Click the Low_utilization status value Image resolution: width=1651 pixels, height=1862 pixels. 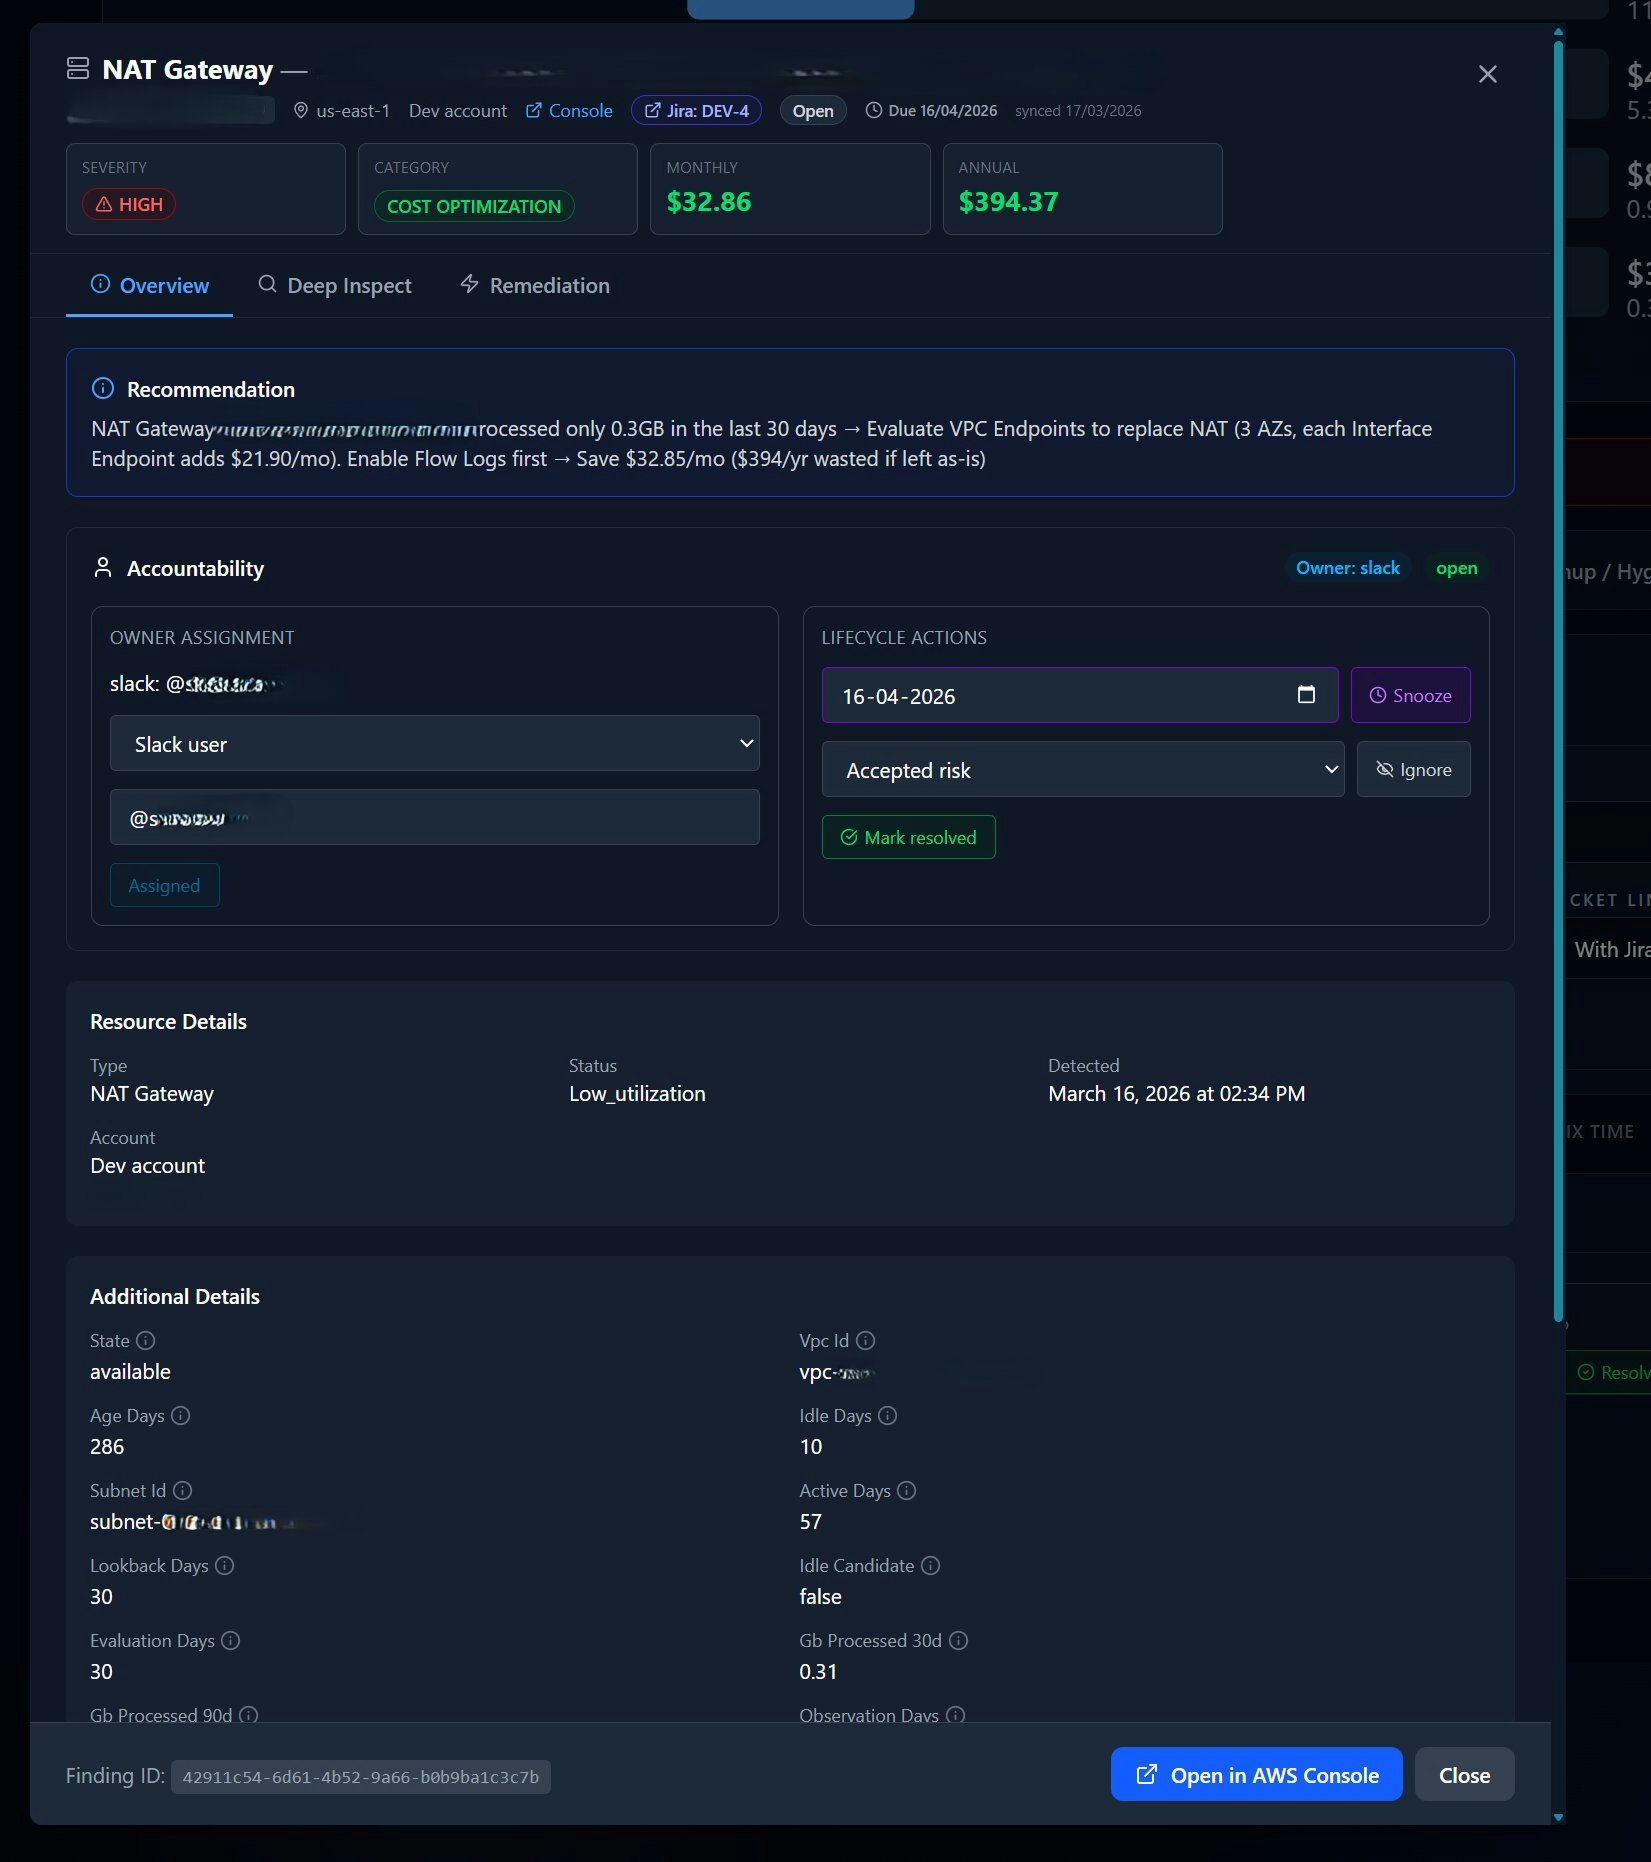[637, 1094]
